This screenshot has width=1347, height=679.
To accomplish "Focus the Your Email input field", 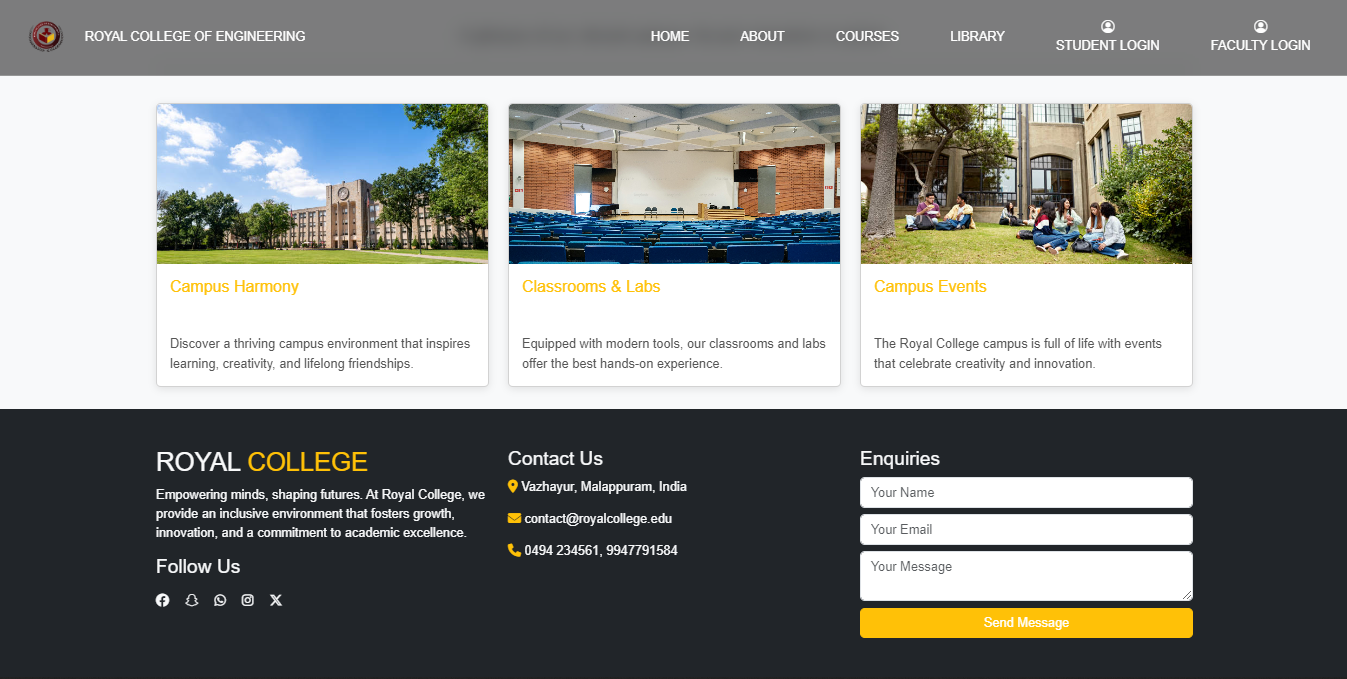I will (x=1026, y=529).
